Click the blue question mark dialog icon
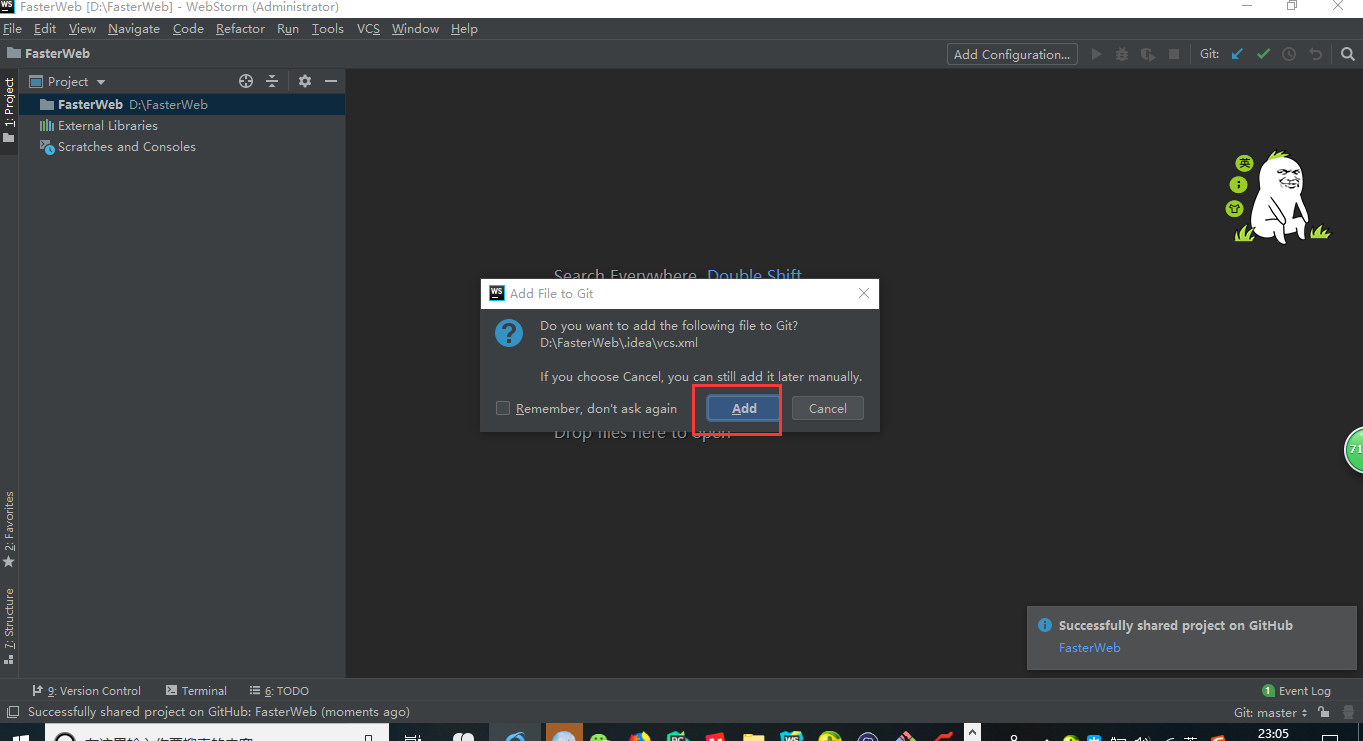This screenshot has height=741, width=1363. [509, 333]
